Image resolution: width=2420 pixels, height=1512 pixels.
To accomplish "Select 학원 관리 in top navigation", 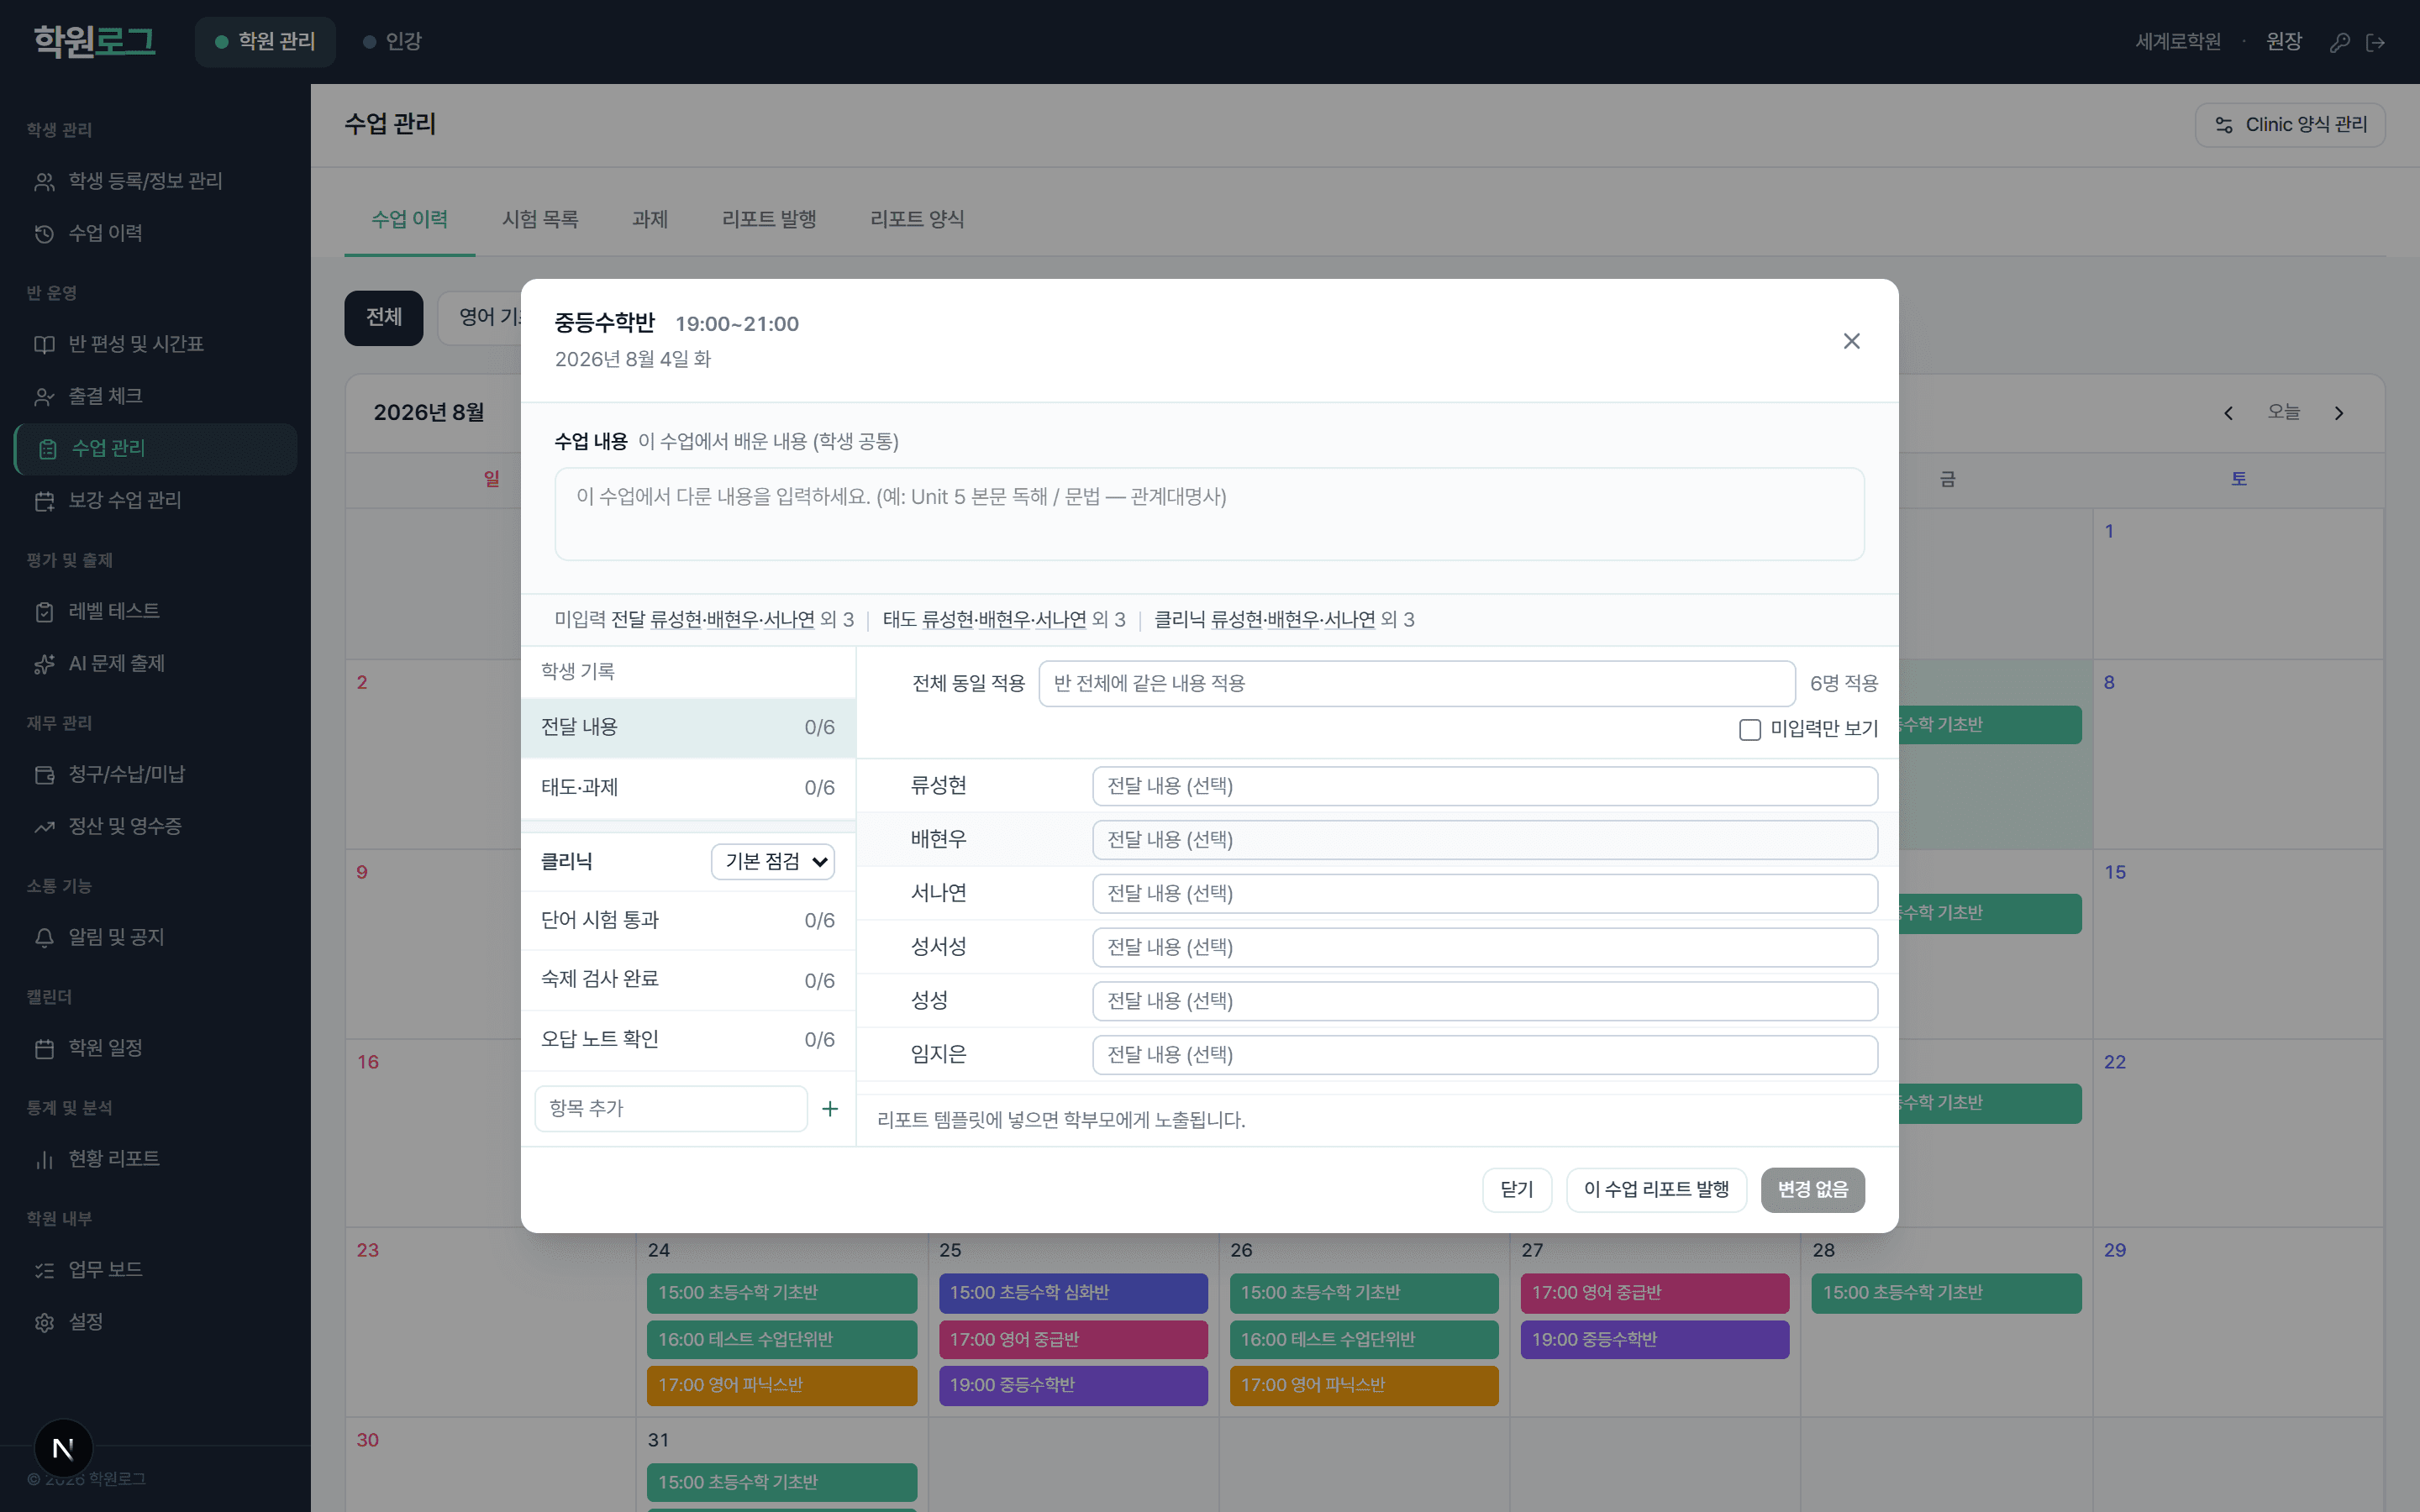I will click(265, 41).
